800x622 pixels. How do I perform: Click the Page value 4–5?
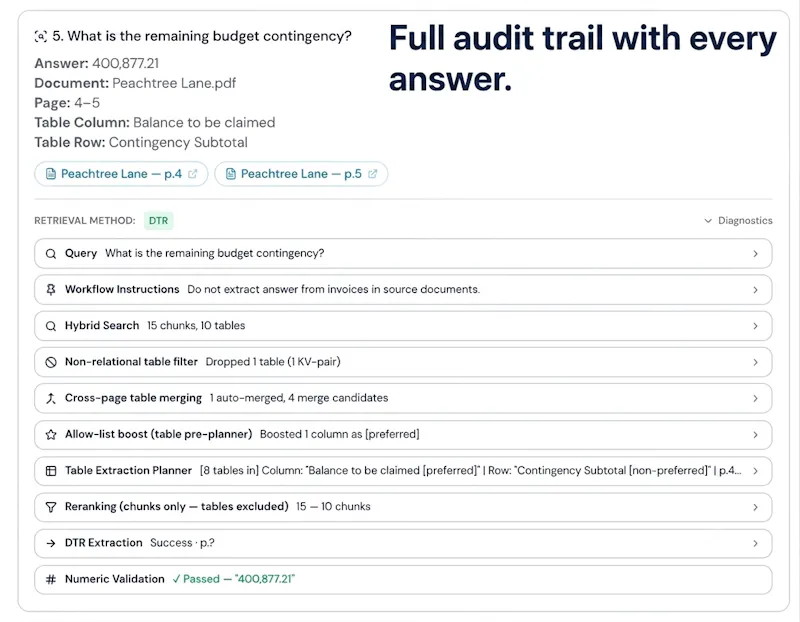(x=87, y=103)
